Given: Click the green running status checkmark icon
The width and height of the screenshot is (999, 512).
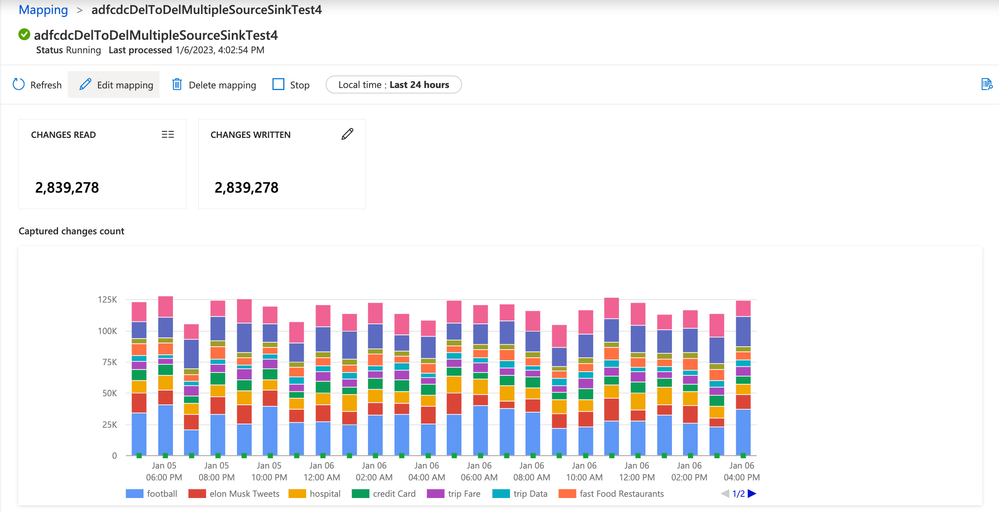Looking at the screenshot, I should coord(24,34).
